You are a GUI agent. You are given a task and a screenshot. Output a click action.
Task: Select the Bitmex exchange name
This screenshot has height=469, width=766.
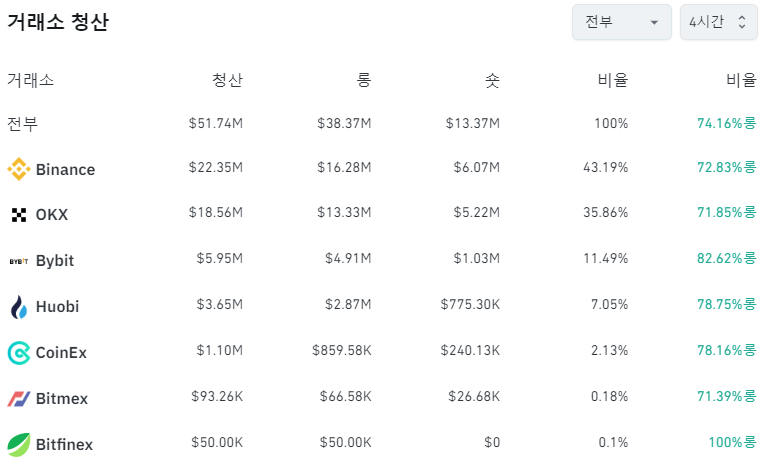(x=62, y=398)
